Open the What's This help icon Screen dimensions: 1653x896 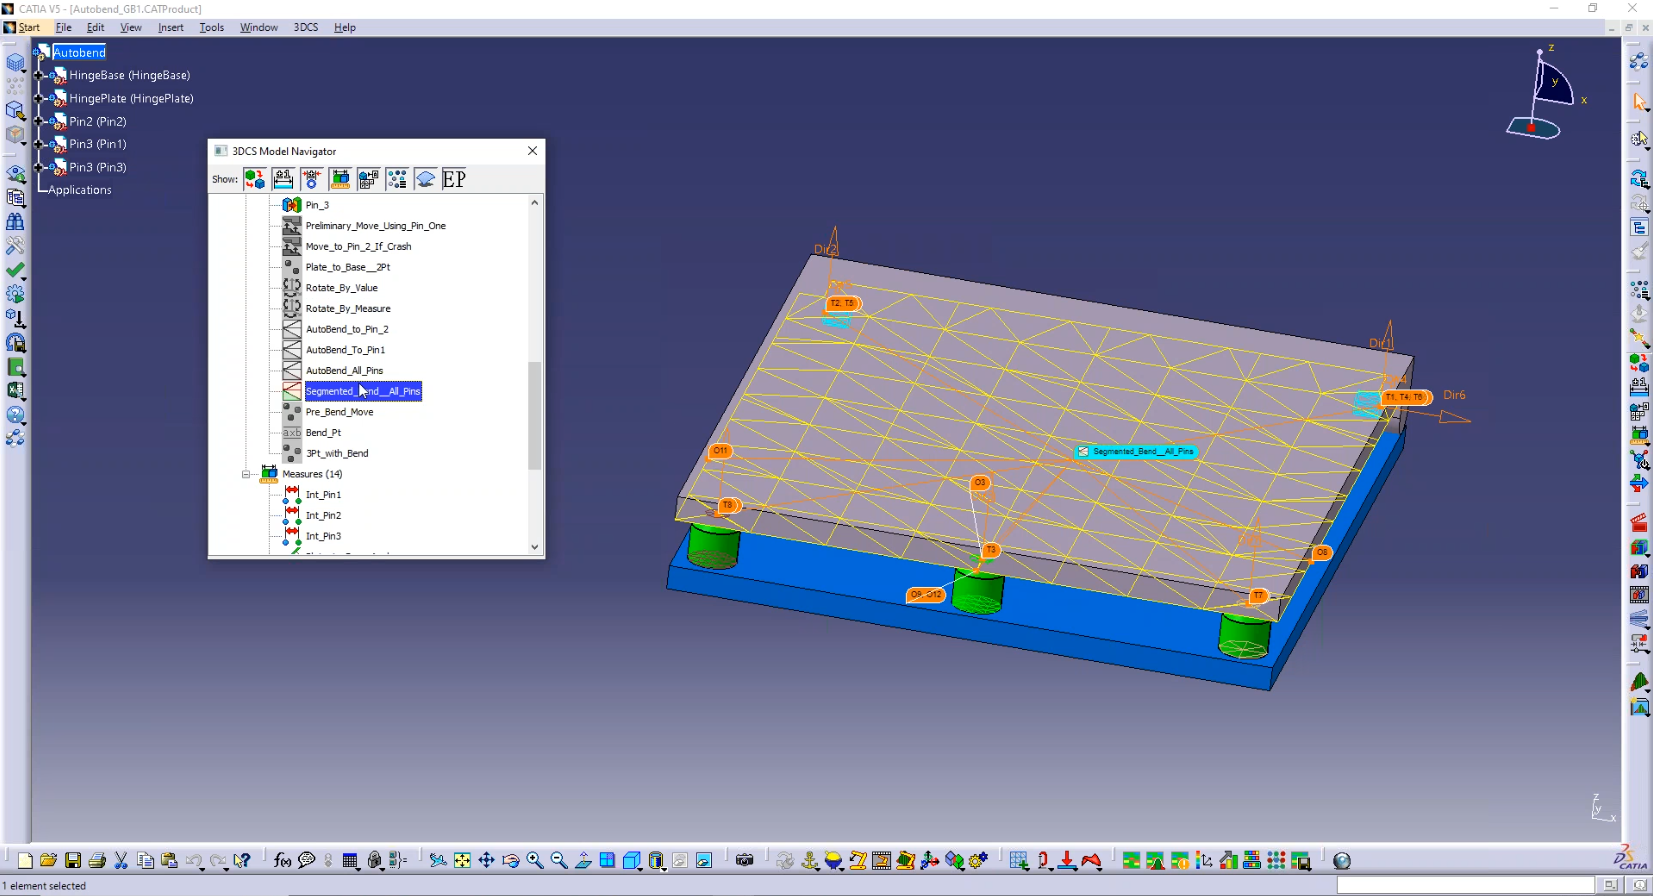pos(241,860)
